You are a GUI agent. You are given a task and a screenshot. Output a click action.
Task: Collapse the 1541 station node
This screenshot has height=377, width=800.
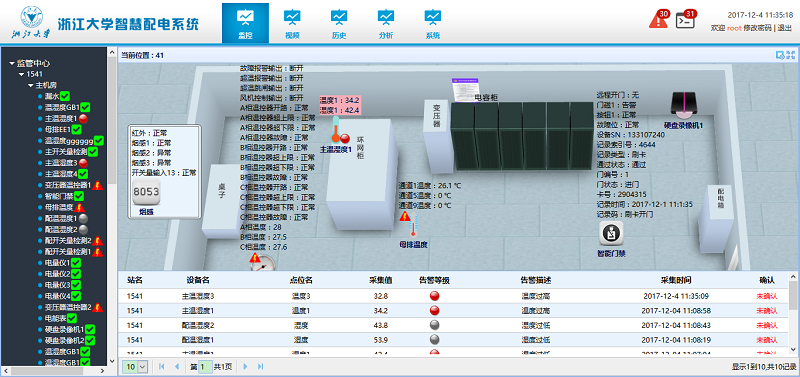pyautogui.click(x=21, y=74)
